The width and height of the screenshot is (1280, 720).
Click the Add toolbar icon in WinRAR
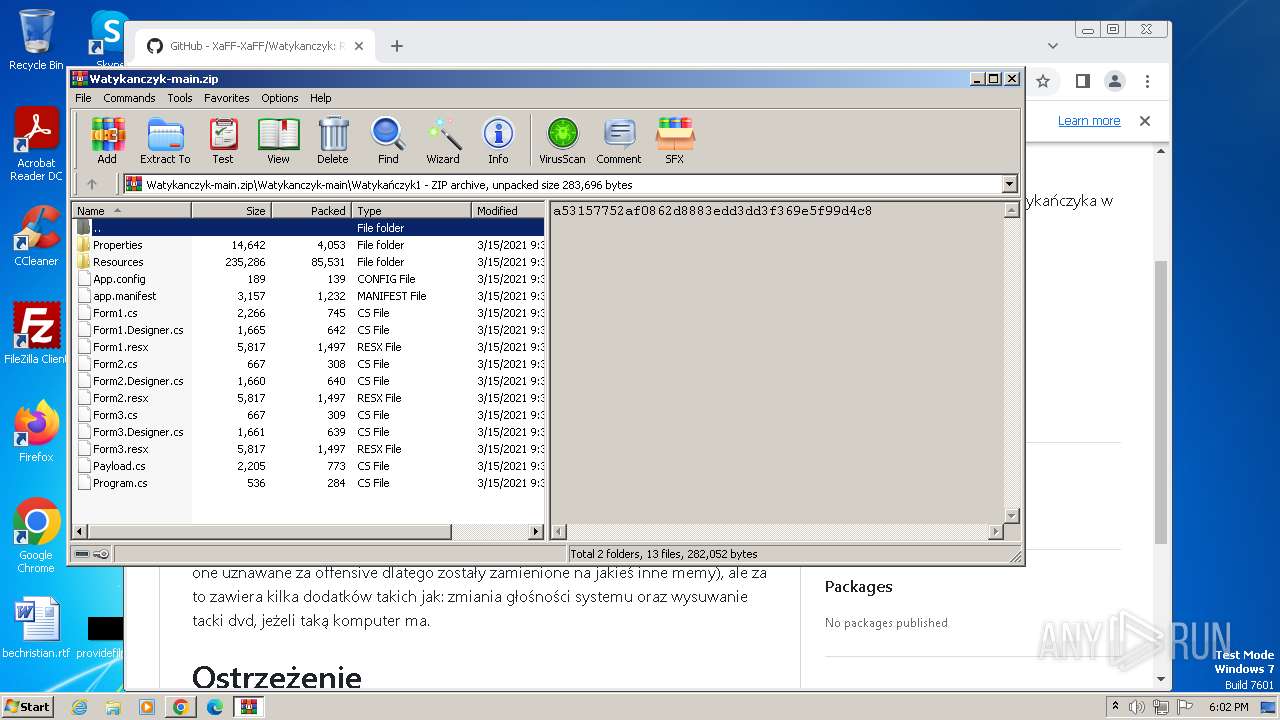pos(107,140)
